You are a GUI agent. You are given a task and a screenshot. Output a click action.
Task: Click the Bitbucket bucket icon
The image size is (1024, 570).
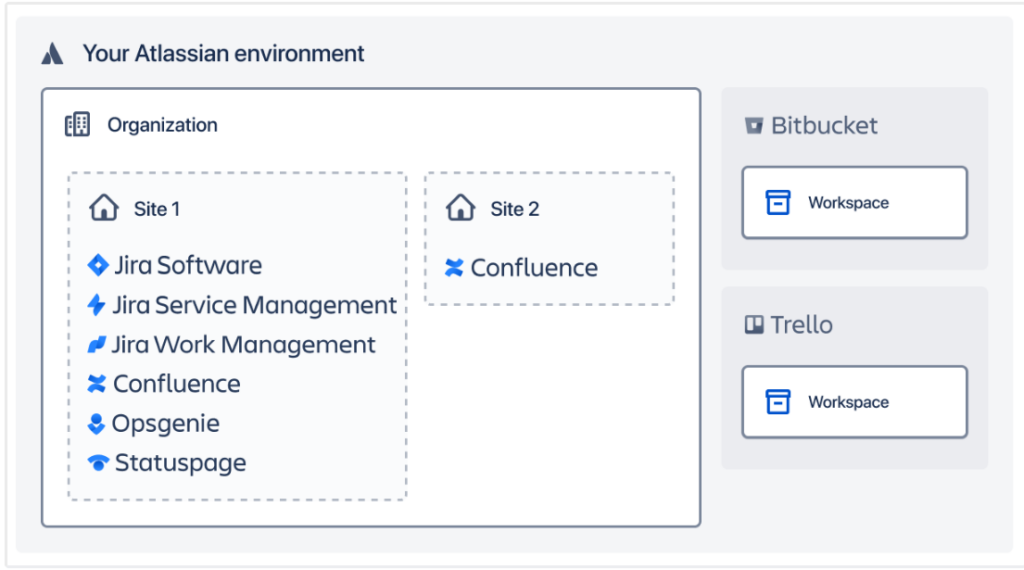click(754, 126)
